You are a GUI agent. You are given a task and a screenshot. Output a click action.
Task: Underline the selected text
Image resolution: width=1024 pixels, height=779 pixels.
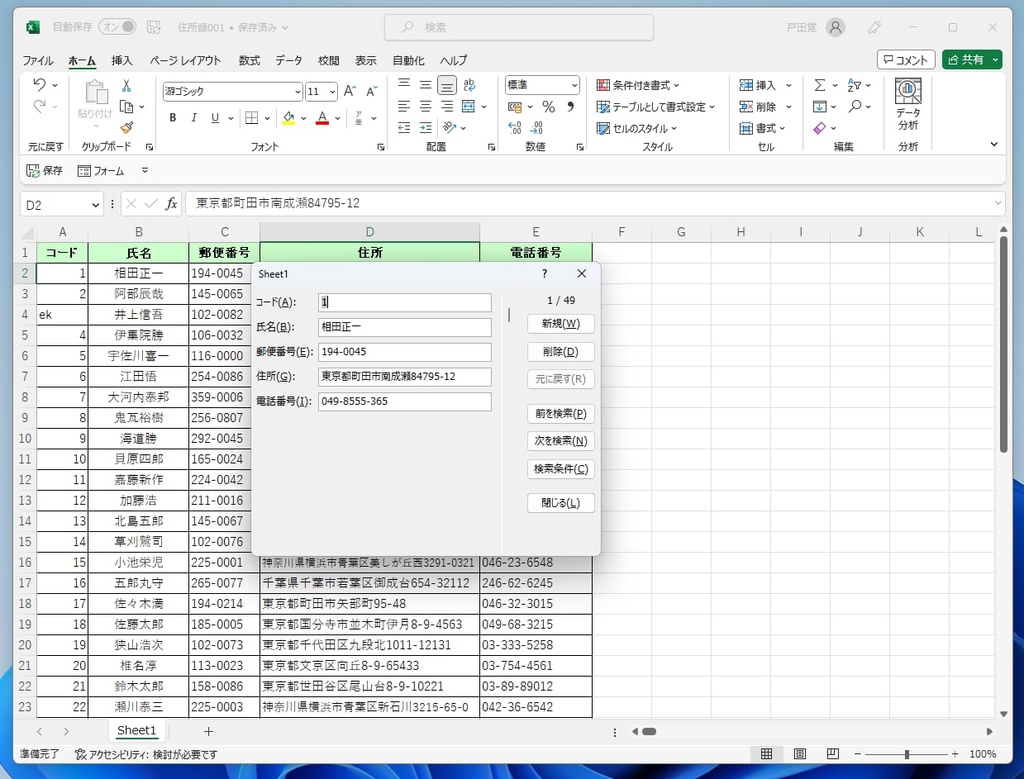pos(215,118)
